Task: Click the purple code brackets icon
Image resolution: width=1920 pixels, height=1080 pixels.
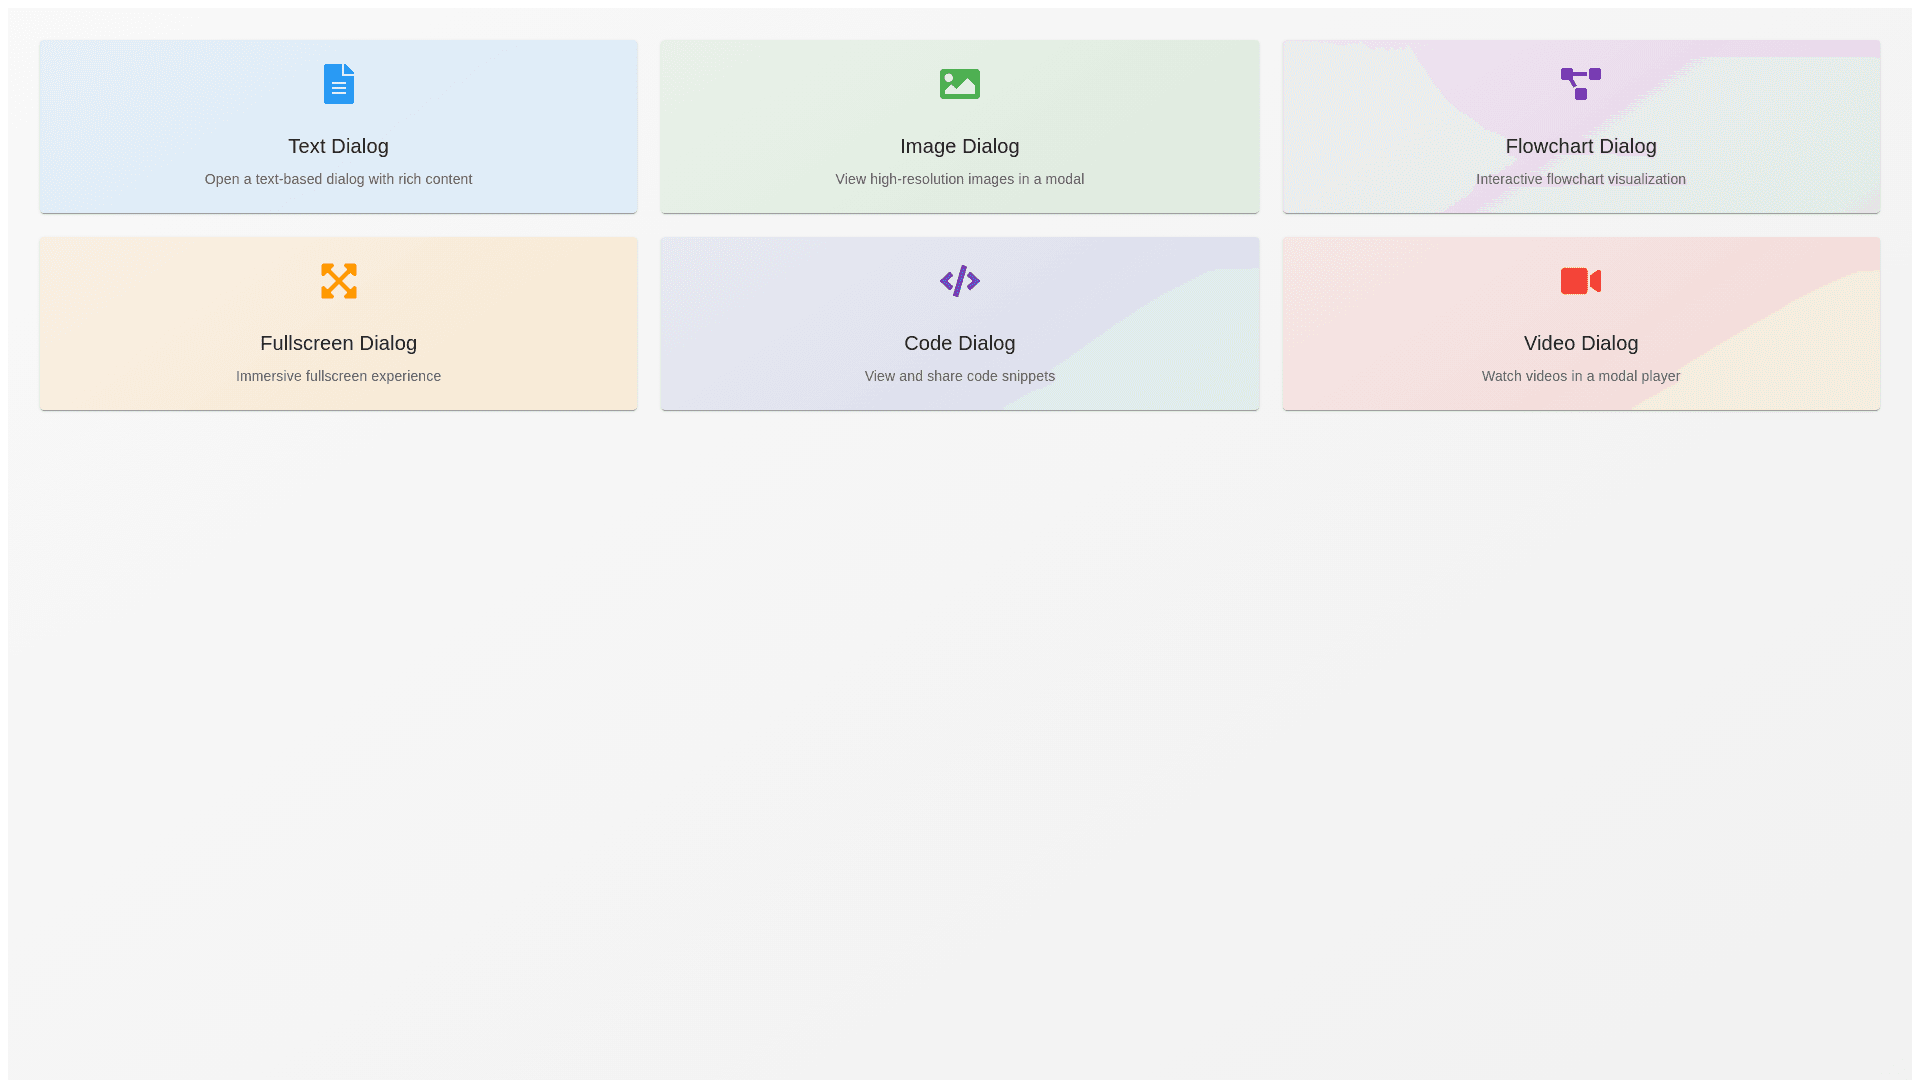Action: (x=959, y=281)
